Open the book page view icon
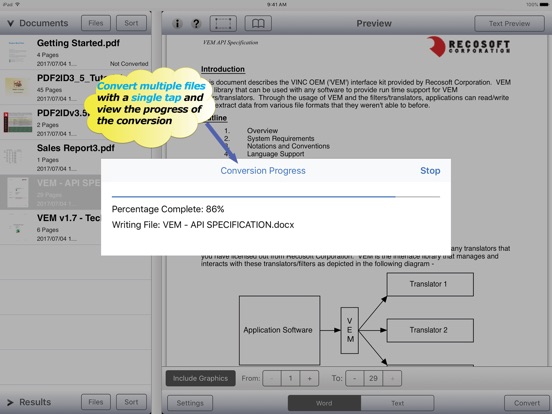This screenshot has height=414, width=552. click(x=258, y=24)
